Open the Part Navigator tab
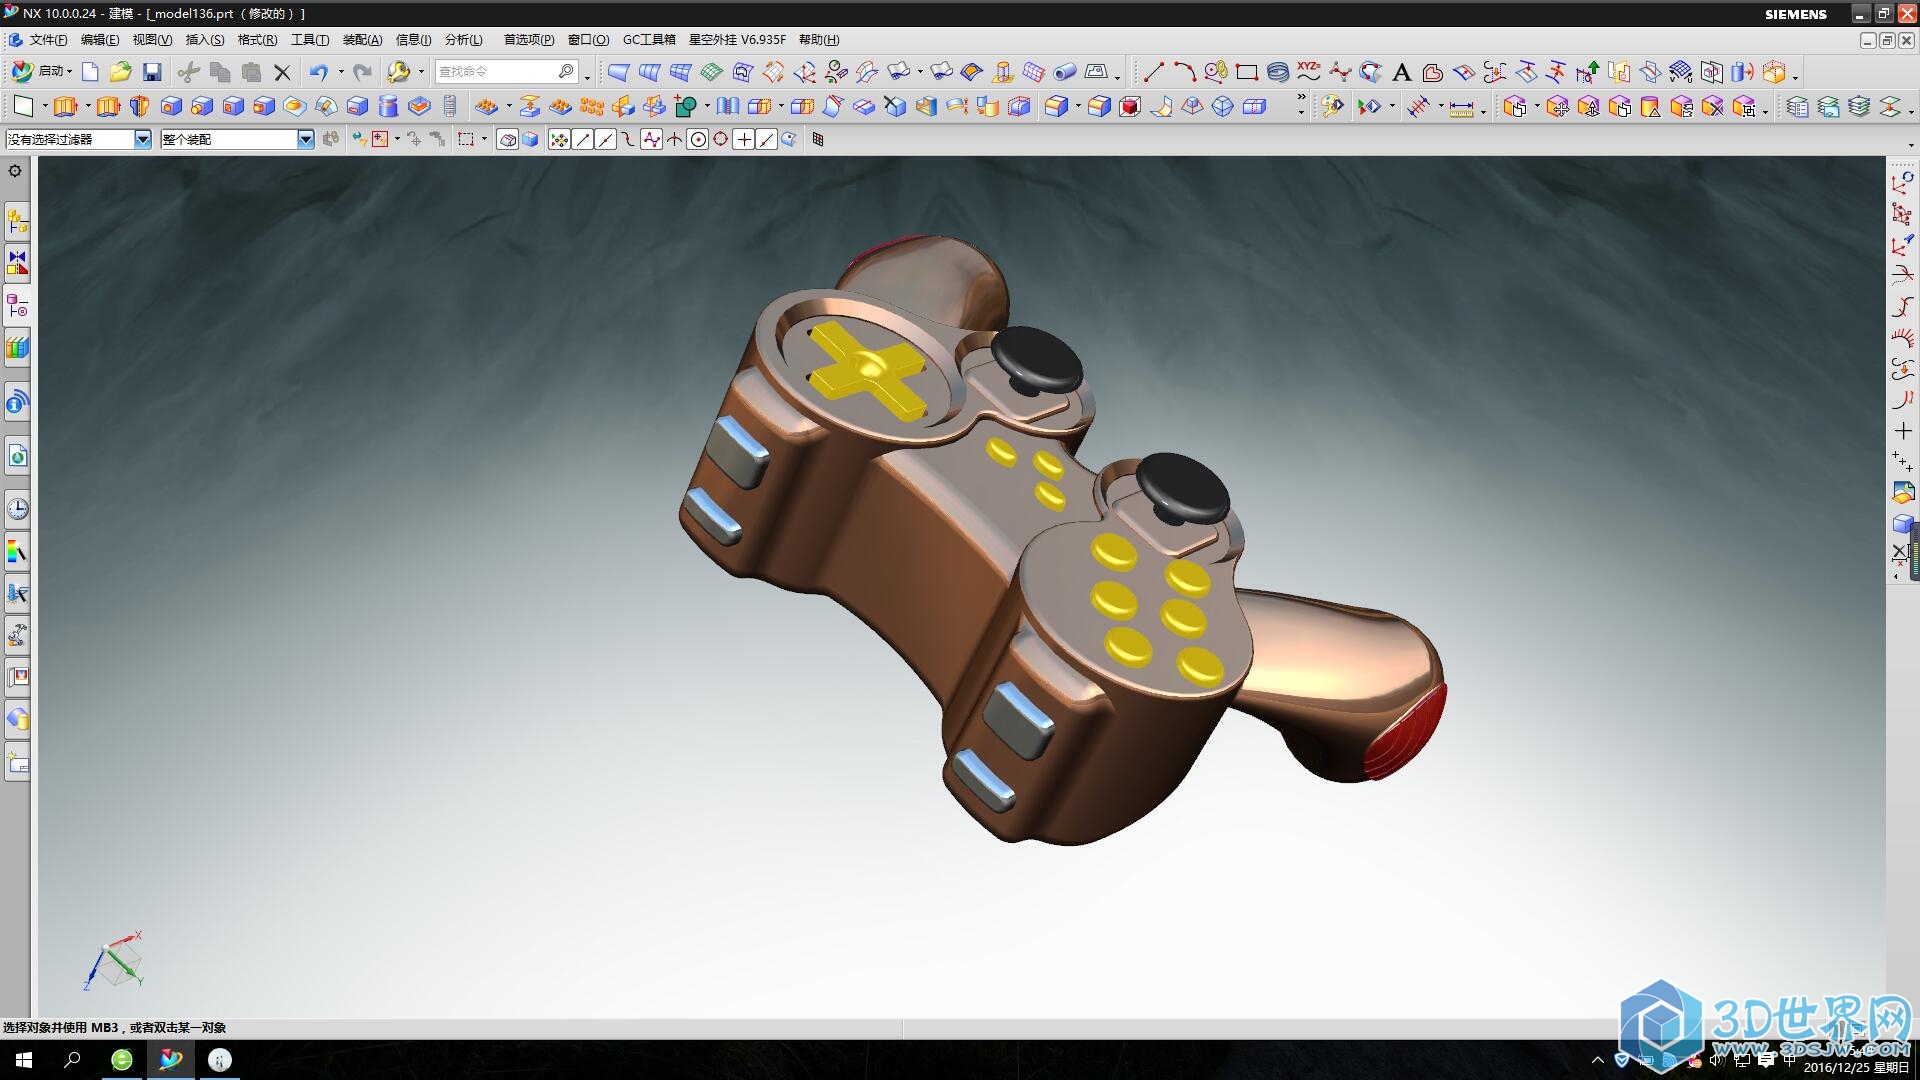The width and height of the screenshot is (1920, 1080). [x=17, y=305]
